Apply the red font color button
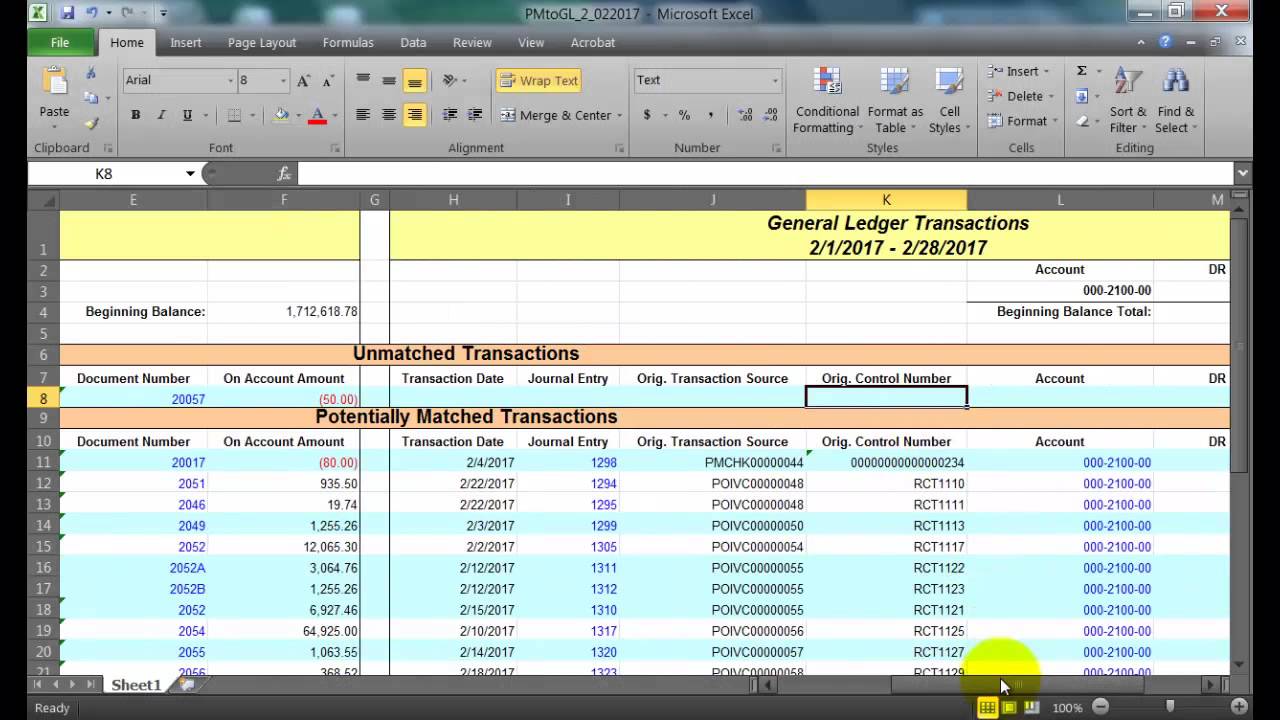 (318, 116)
